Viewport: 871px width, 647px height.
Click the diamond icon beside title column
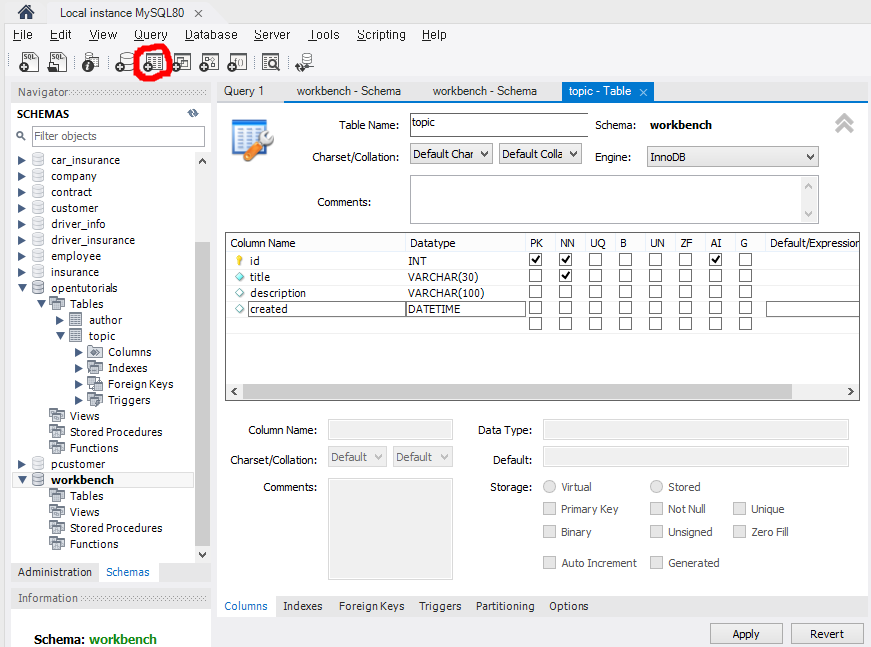tap(239, 277)
